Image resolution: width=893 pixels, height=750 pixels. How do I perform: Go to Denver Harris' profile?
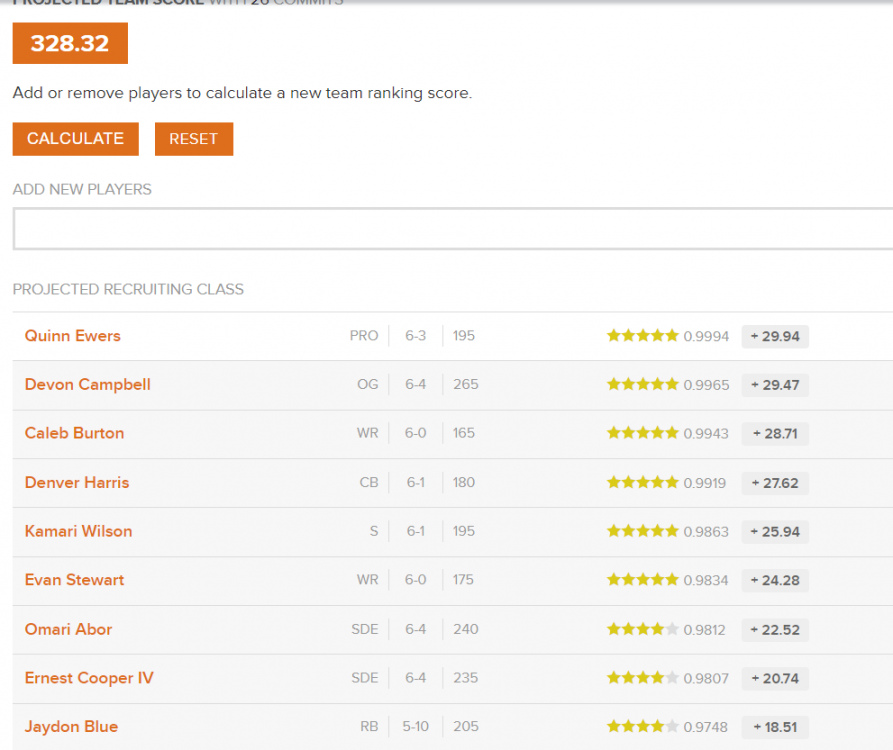coord(77,482)
